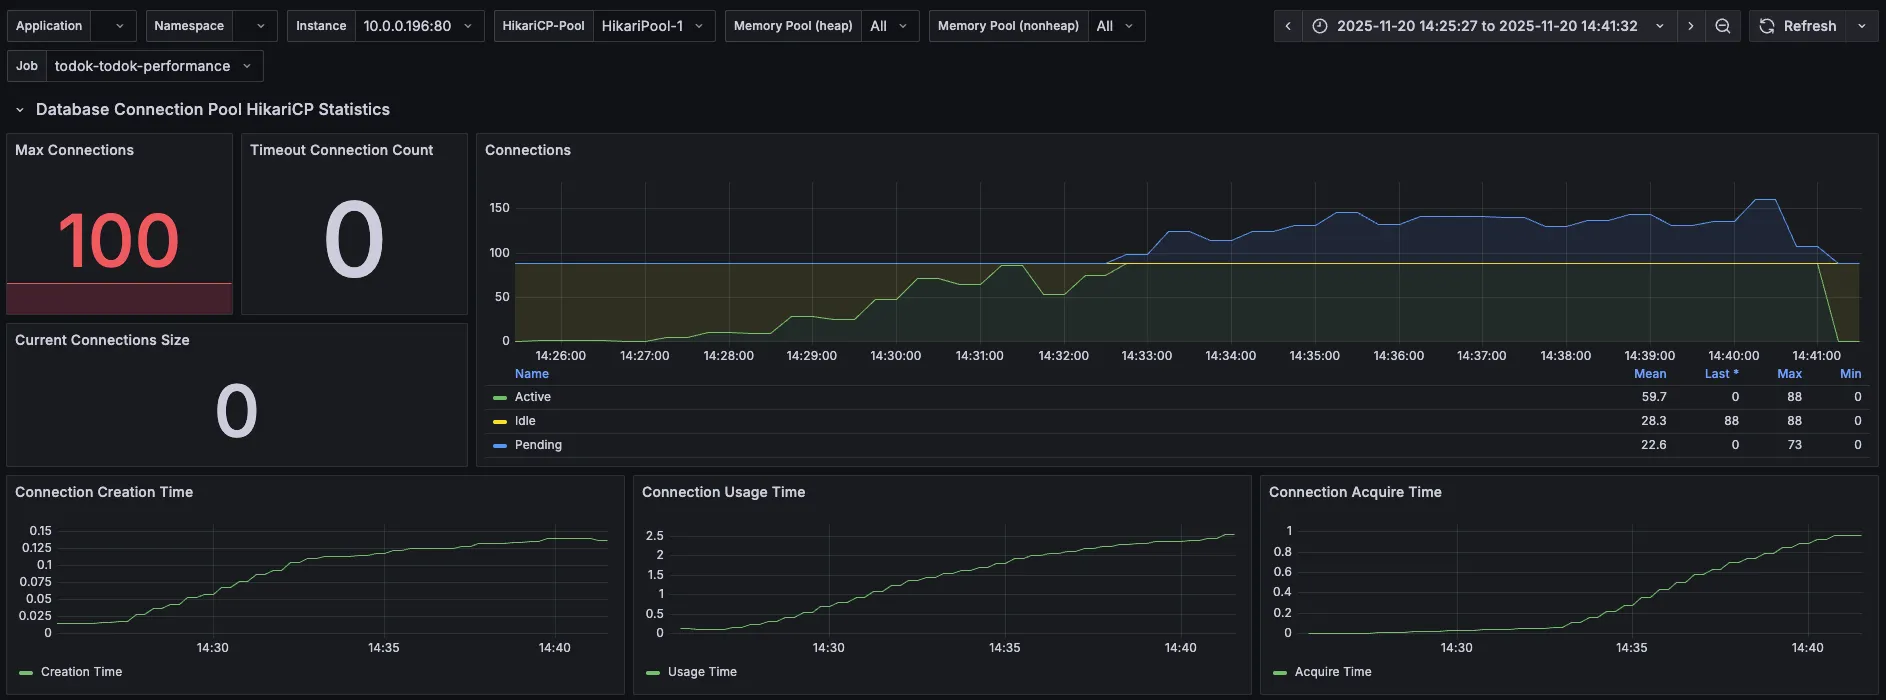Click the Max Connections value 100
The width and height of the screenshot is (1886, 700).
tap(119, 241)
